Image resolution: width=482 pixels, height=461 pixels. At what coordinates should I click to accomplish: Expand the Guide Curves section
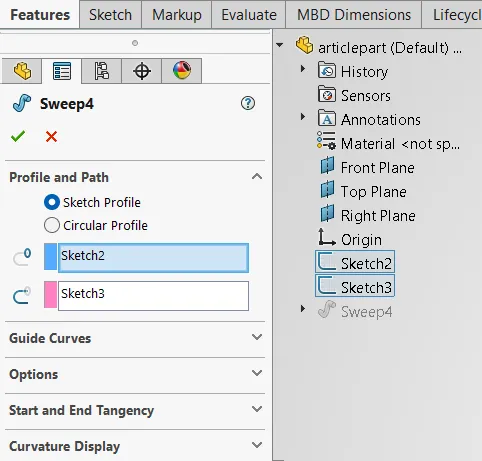[257, 337]
